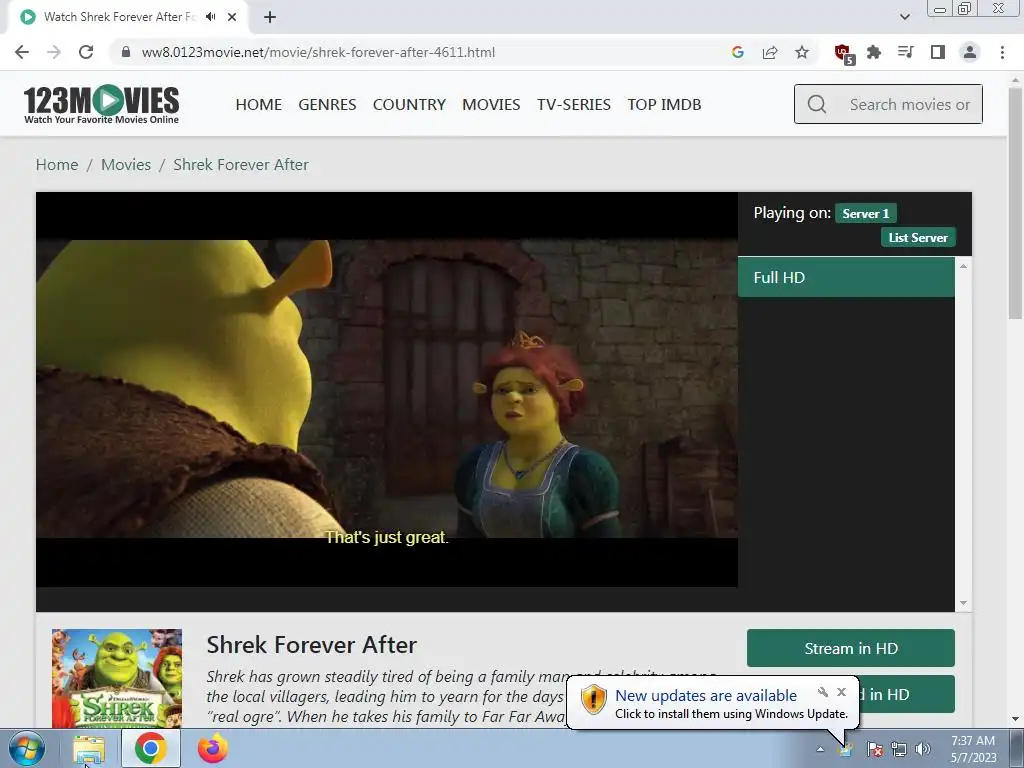Viewport: 1024px width, 768px height.
Task: Click the browser forward arrow
Action: (x=54, y=52)
